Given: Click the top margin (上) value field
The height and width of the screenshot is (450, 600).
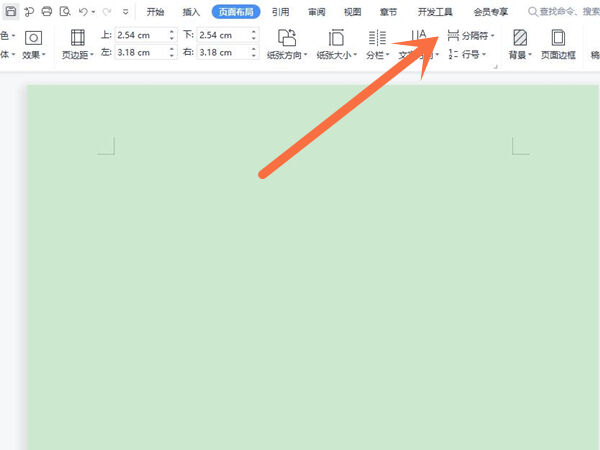Looking at the screenshot, I should [139, 35].
